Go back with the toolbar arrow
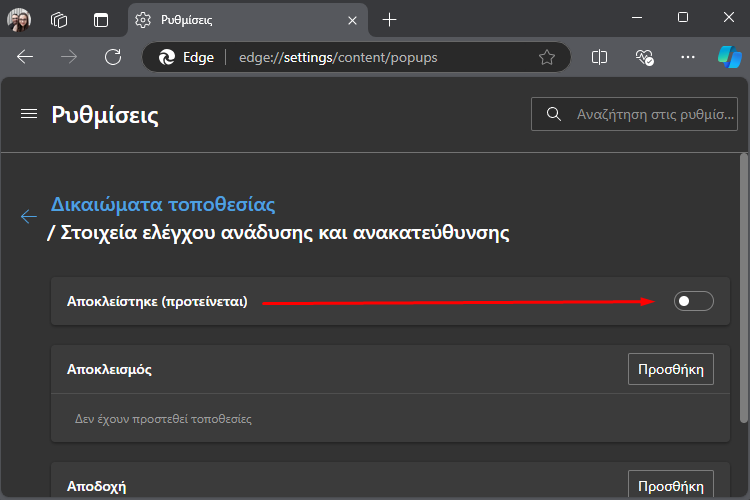This screenshot has width=750, height=500. coord(25,57)
